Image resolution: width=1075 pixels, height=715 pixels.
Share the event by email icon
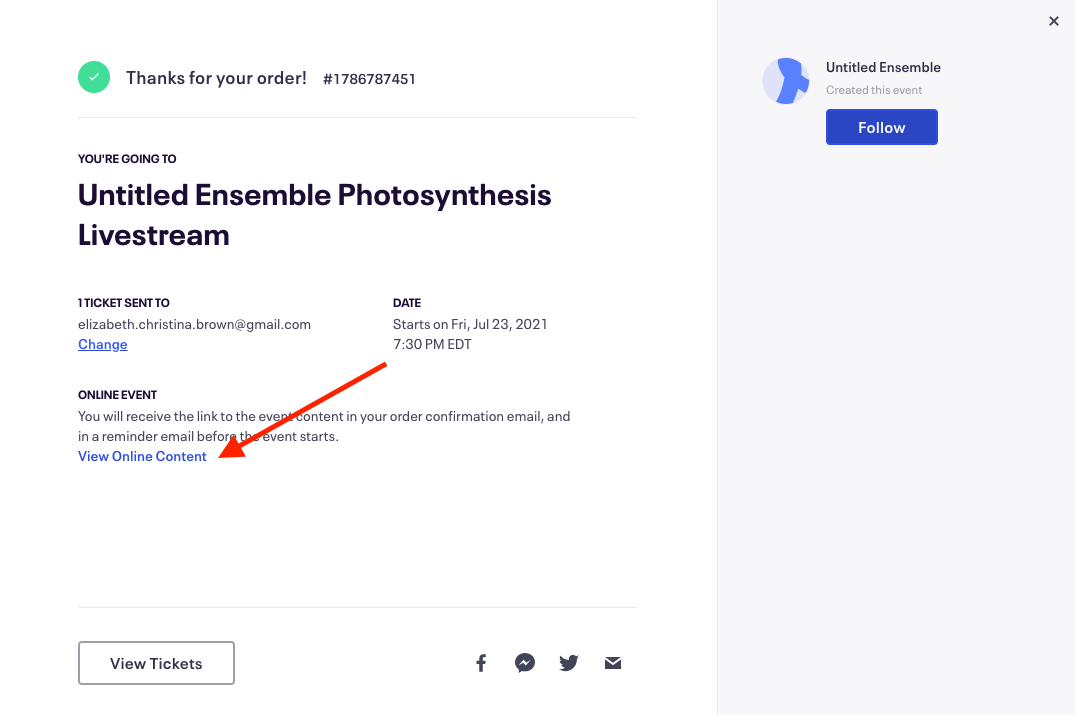[x=613, y=663]
